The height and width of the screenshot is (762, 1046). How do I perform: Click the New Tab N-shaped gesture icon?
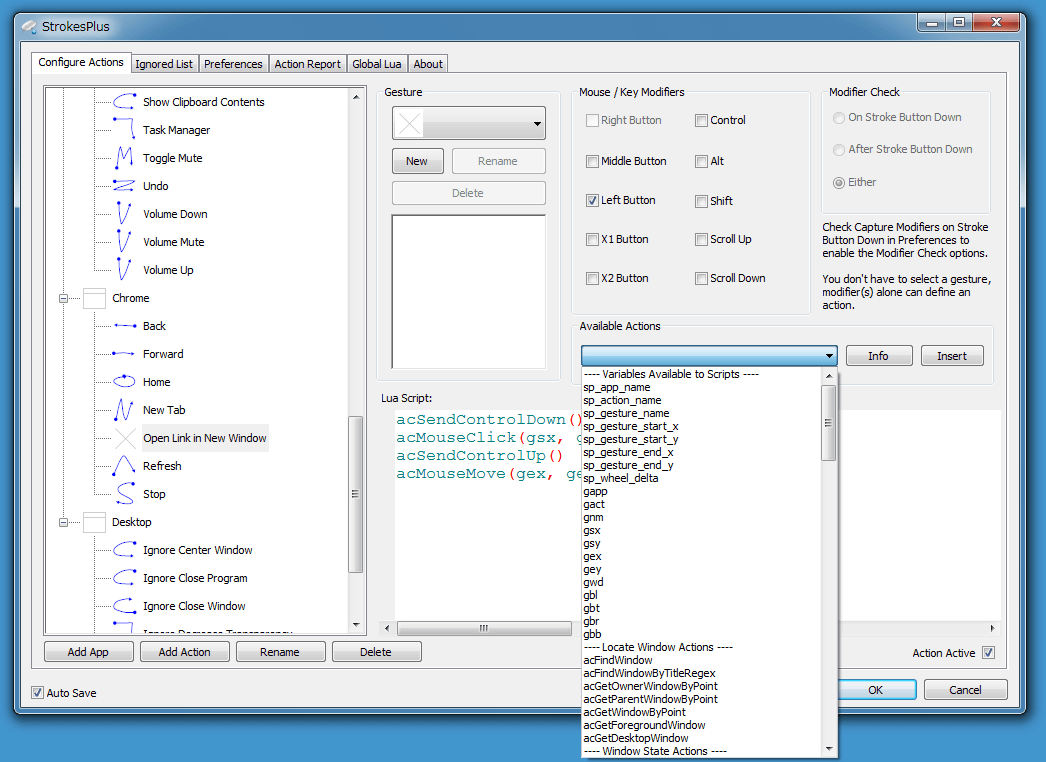coord(125,410)
